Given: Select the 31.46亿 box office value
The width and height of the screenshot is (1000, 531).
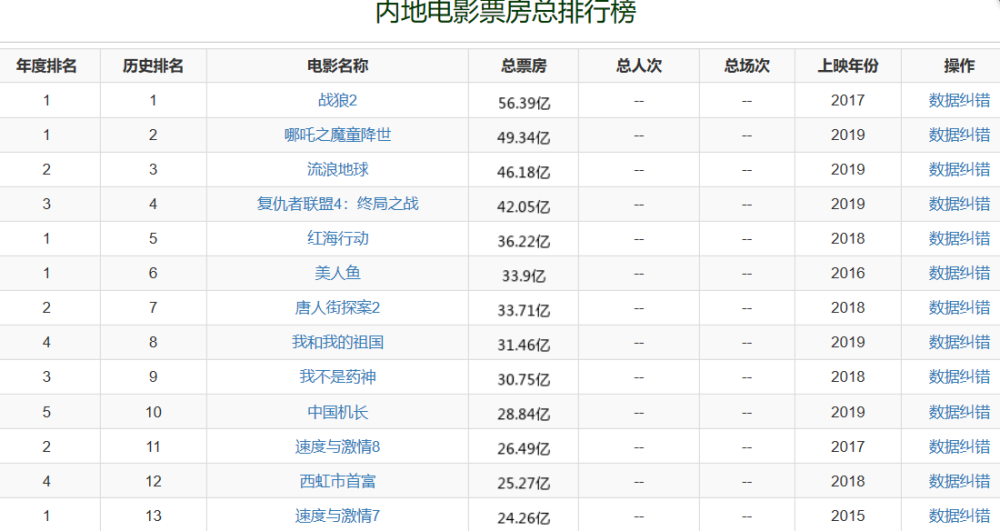Looking at the screenshot, I should pos(524,345).
